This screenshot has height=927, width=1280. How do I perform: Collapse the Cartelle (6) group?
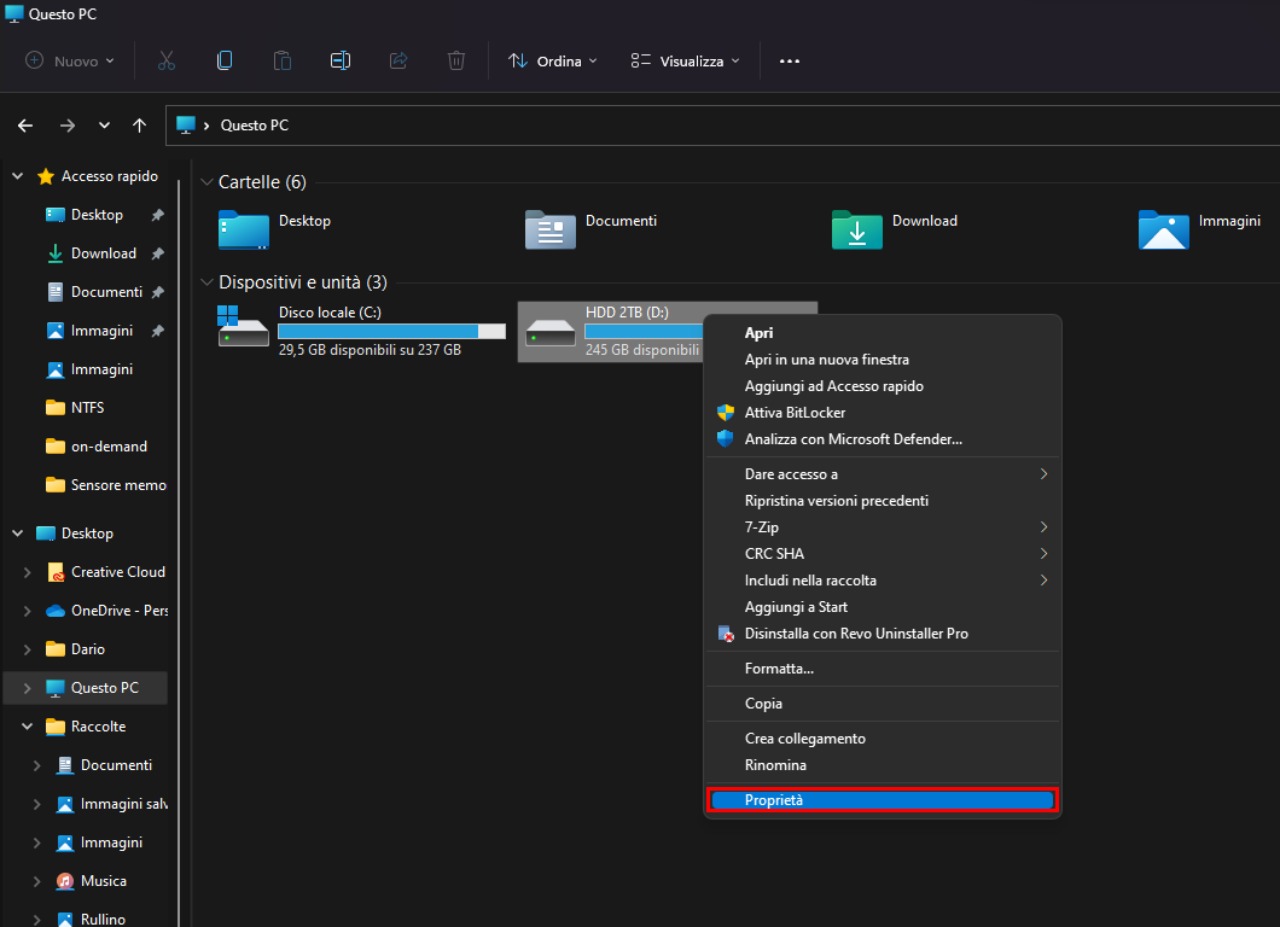coord(207,182)
